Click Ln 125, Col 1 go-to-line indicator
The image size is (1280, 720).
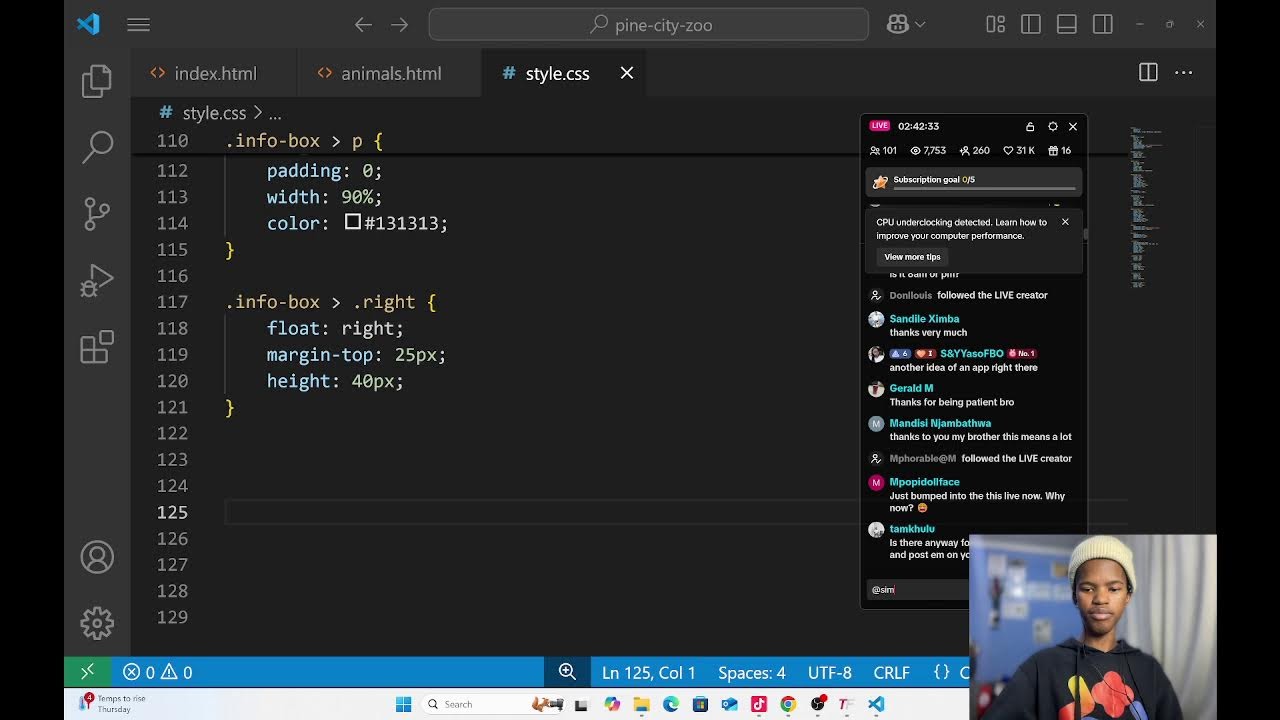click(x=649, y=672)
